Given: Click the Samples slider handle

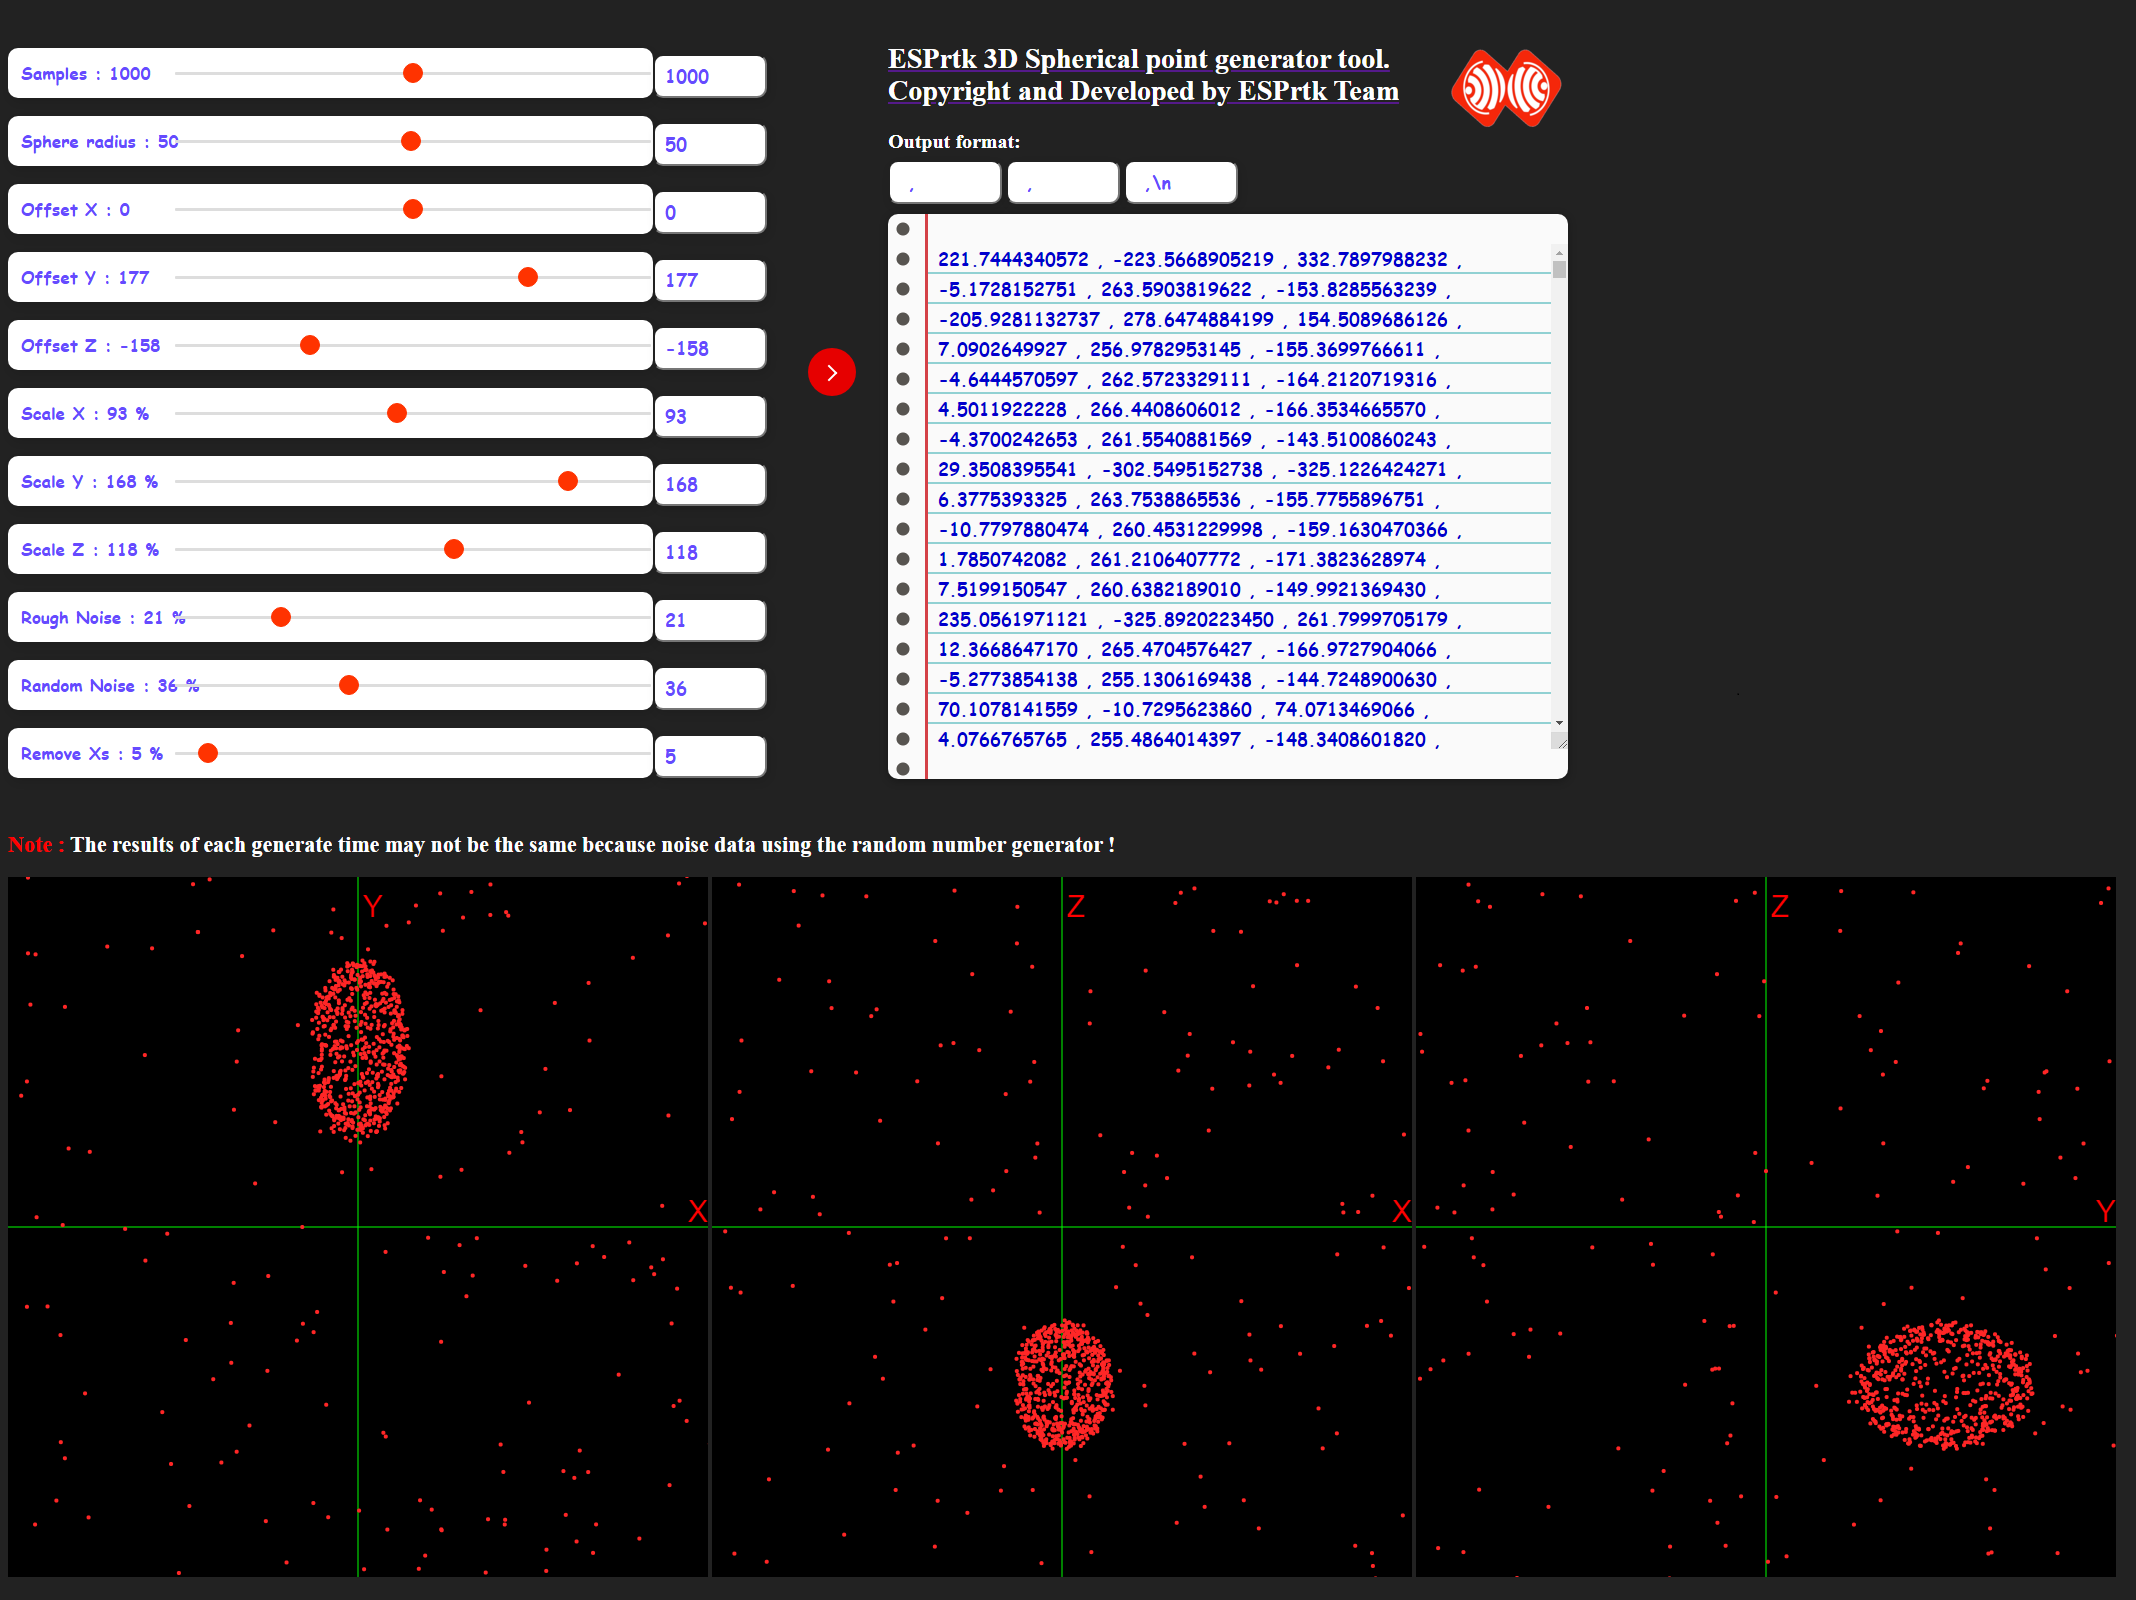Looking at the screenshot, I should click(413, 73).
